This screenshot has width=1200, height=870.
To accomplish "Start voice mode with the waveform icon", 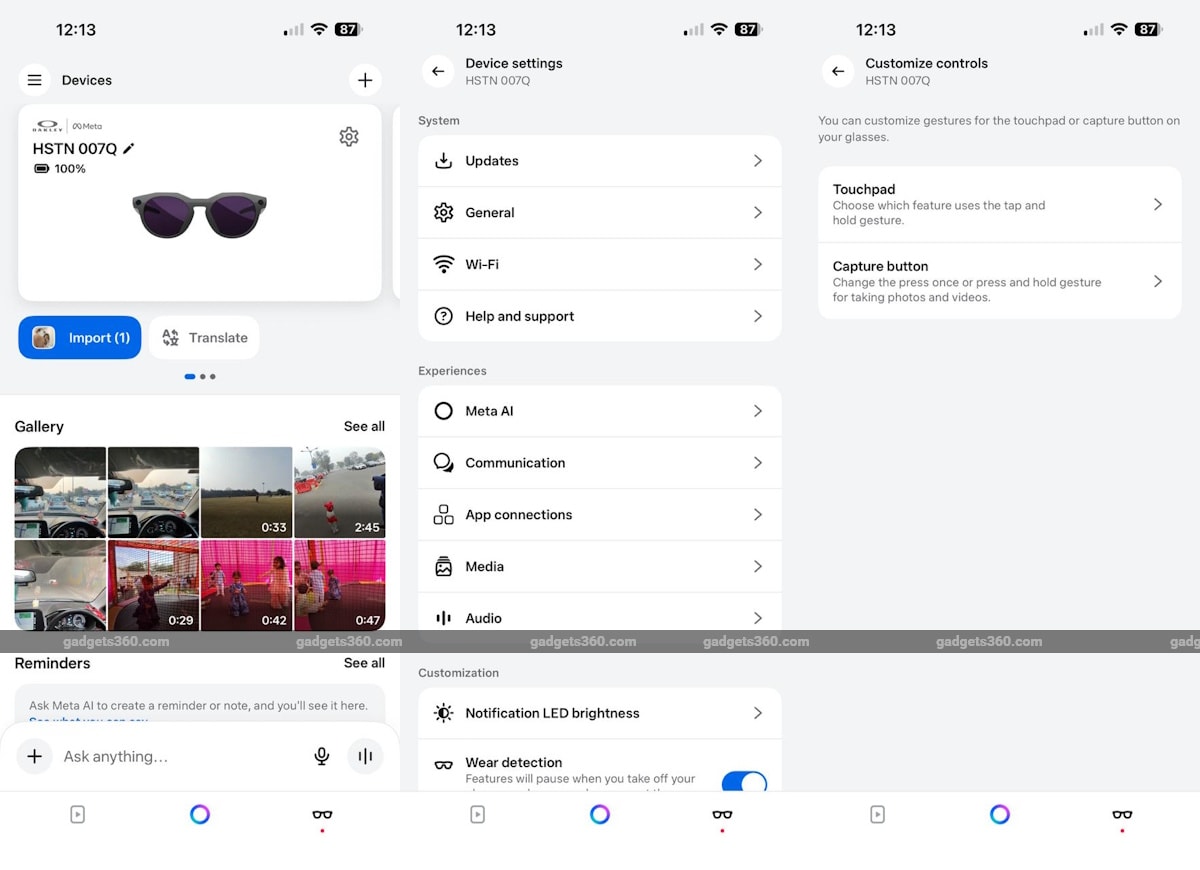I will click(365, 756).
